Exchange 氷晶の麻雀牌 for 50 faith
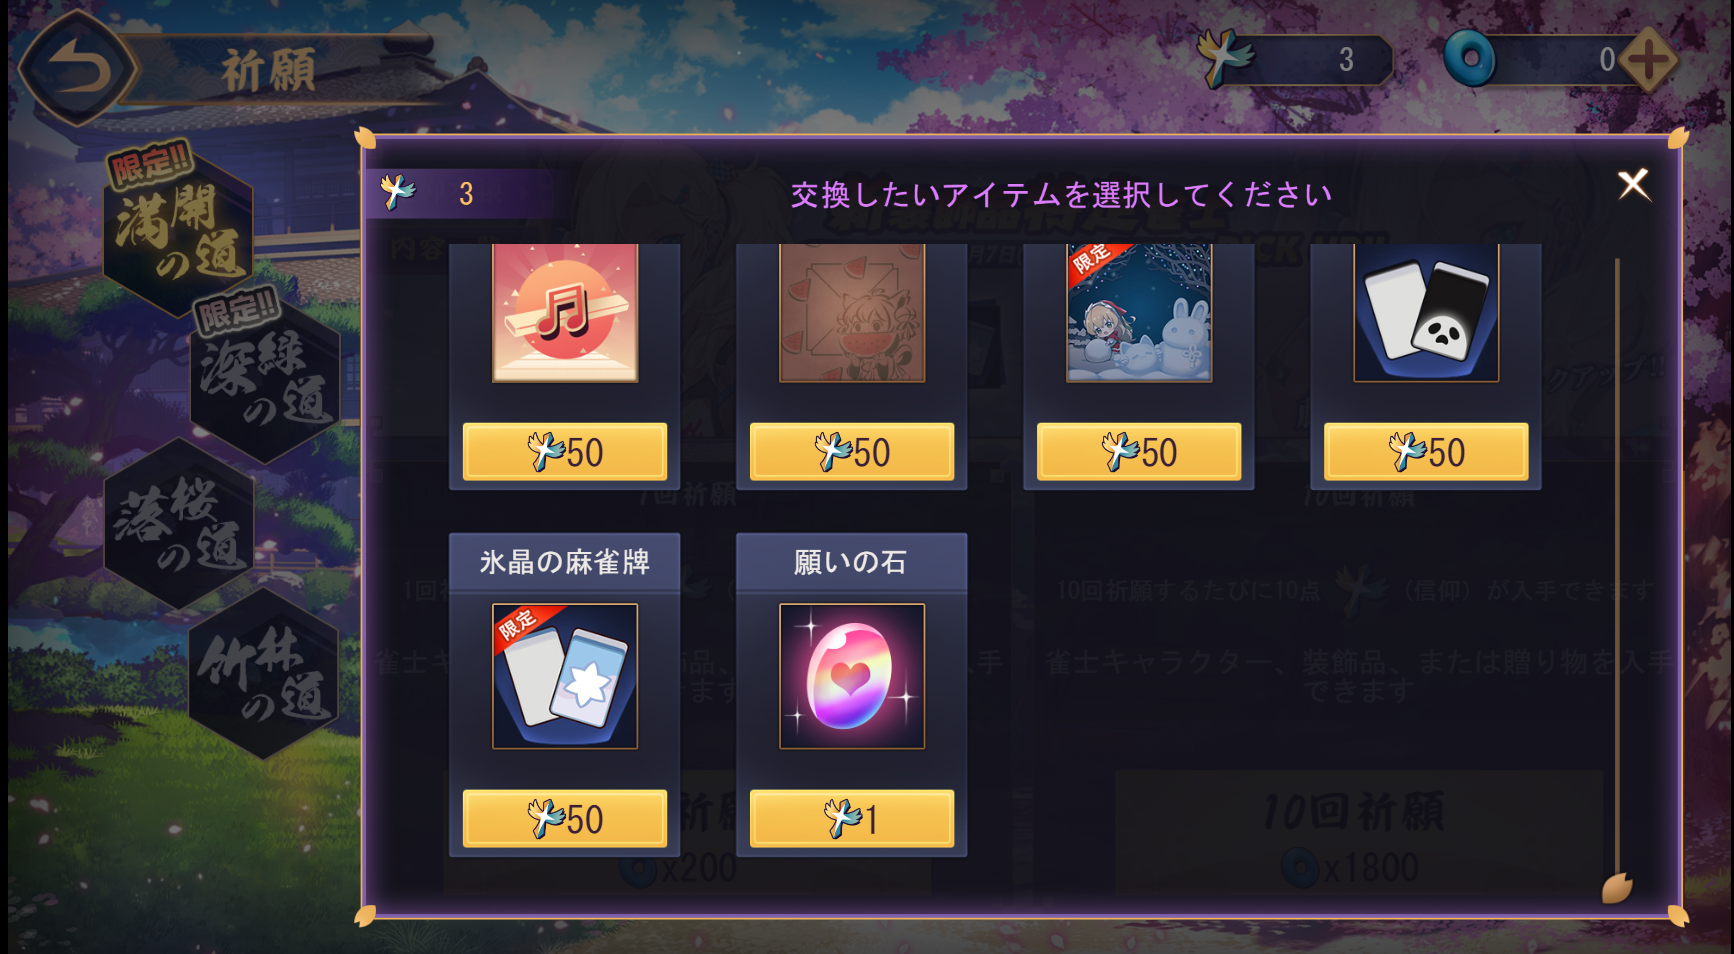This screenshot has width=1734, height=954. [565, 819]
